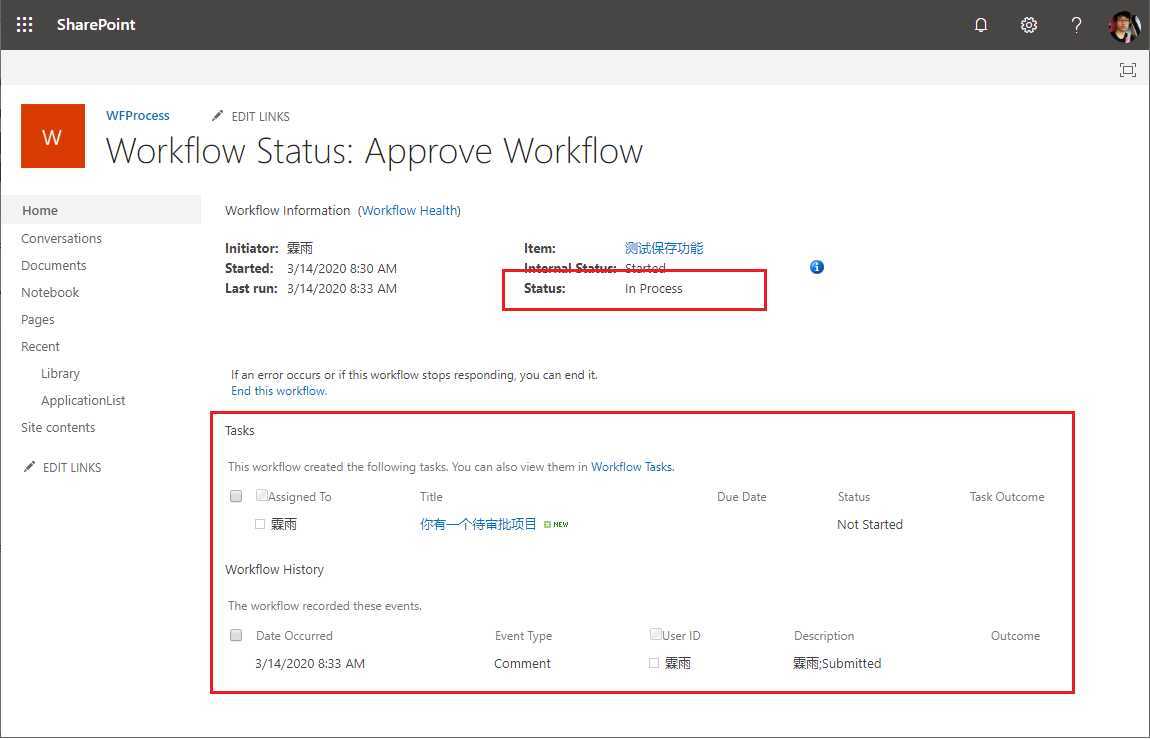Click the orange W site logo

click(53, 136)
